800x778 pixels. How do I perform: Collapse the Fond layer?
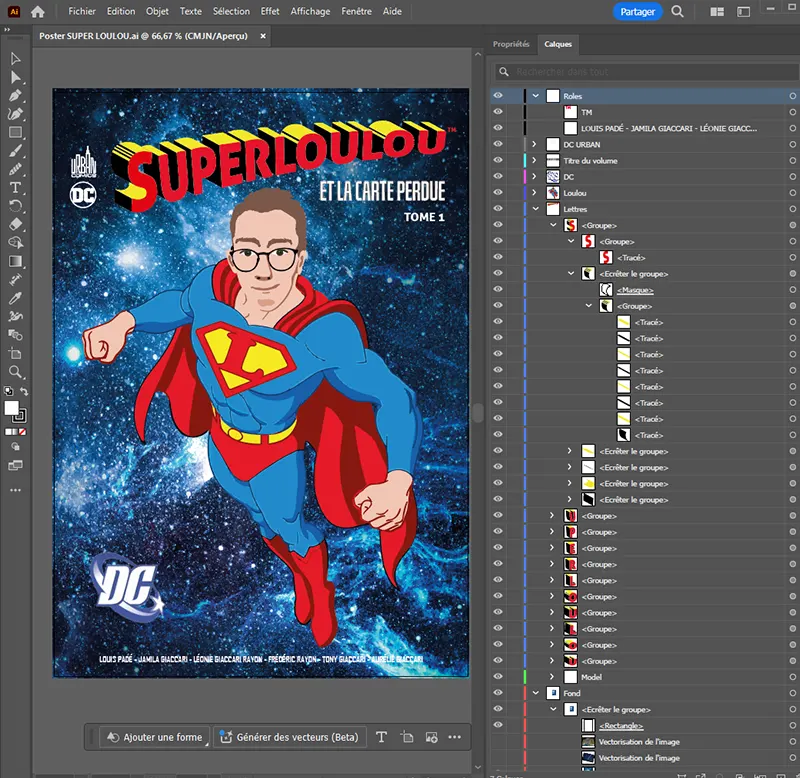point(535,693)
